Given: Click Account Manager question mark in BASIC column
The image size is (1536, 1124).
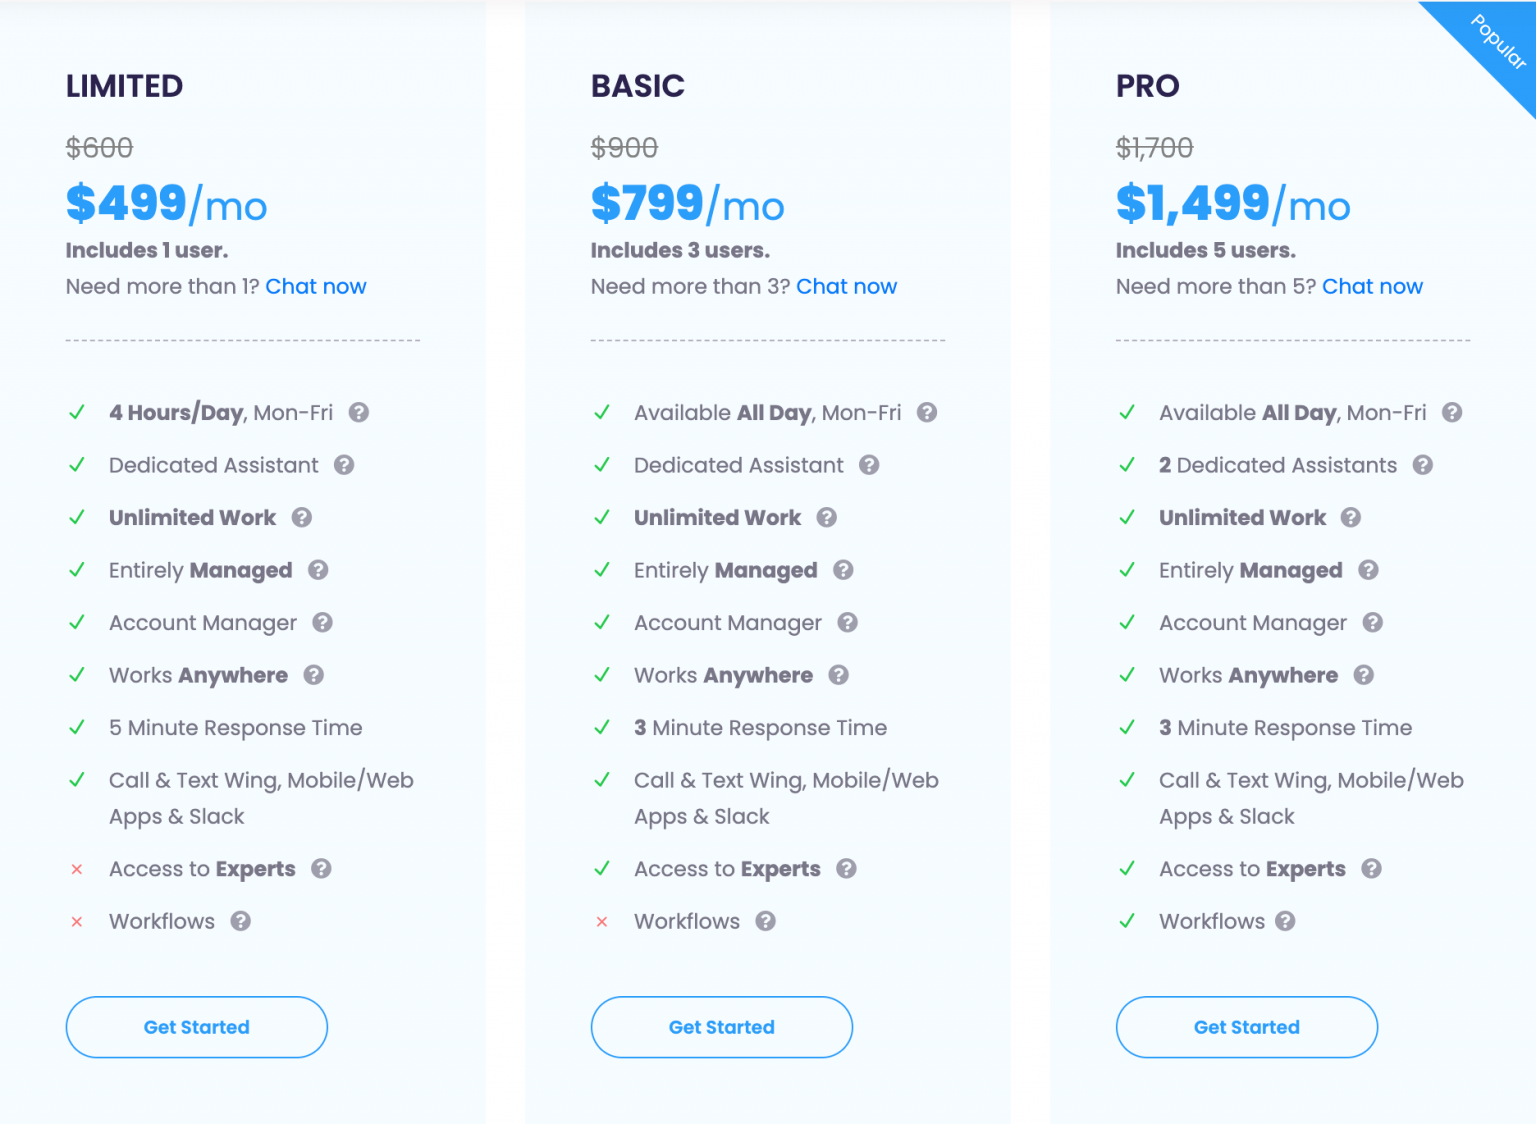Looking at the screenshot, I should click(x=848, y=622).
